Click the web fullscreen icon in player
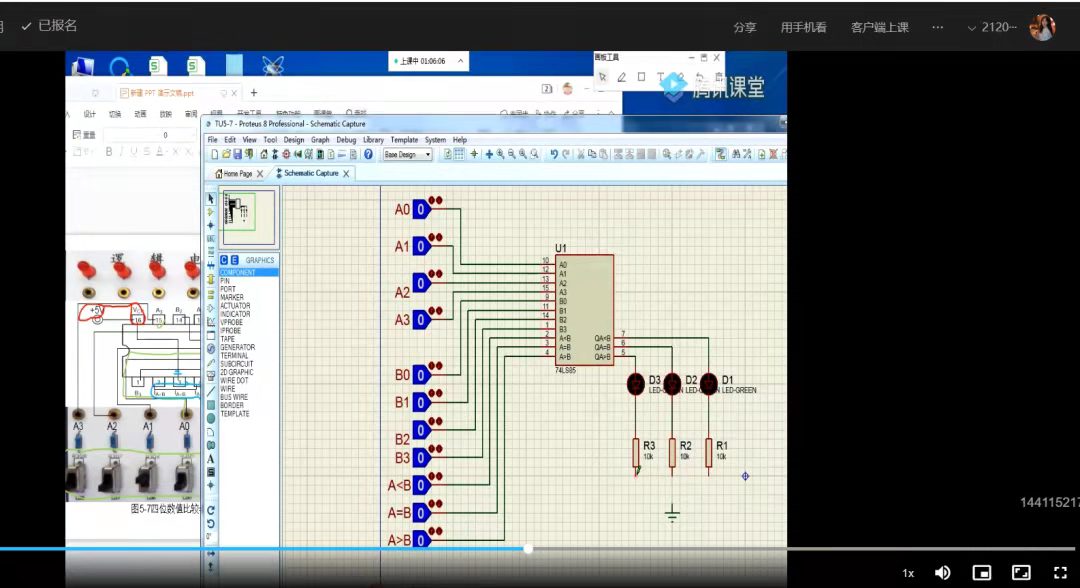This screenshot has height=588, width=1080. (1021, 573)
